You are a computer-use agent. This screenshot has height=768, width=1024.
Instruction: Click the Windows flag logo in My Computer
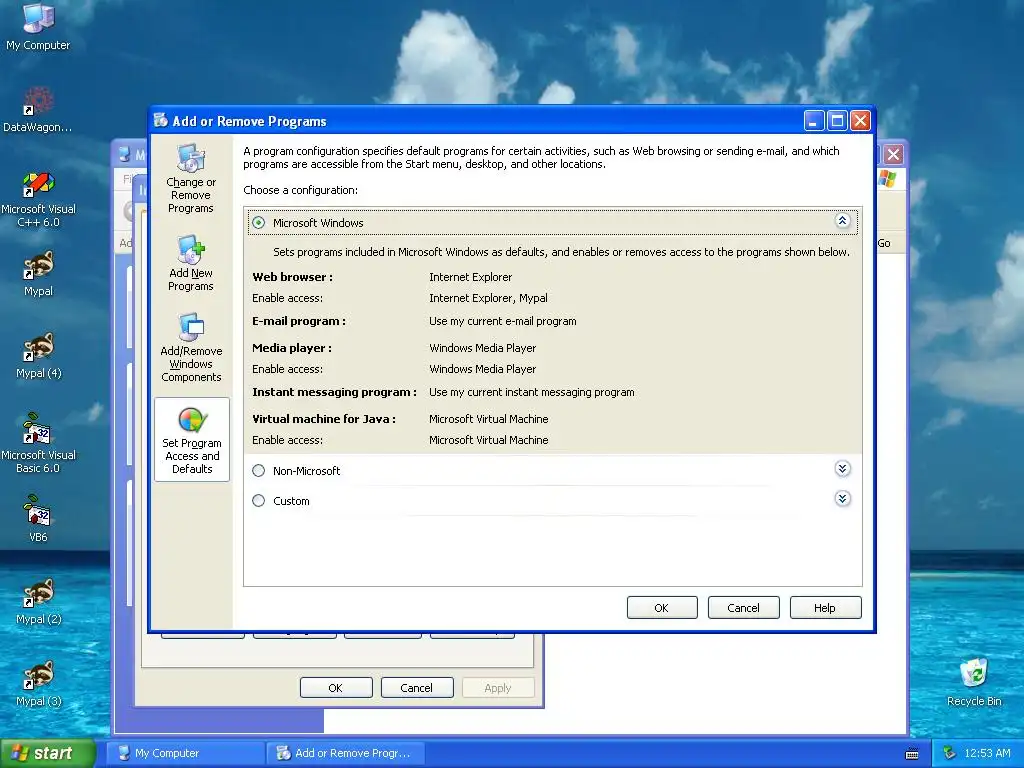coord(887,178)
